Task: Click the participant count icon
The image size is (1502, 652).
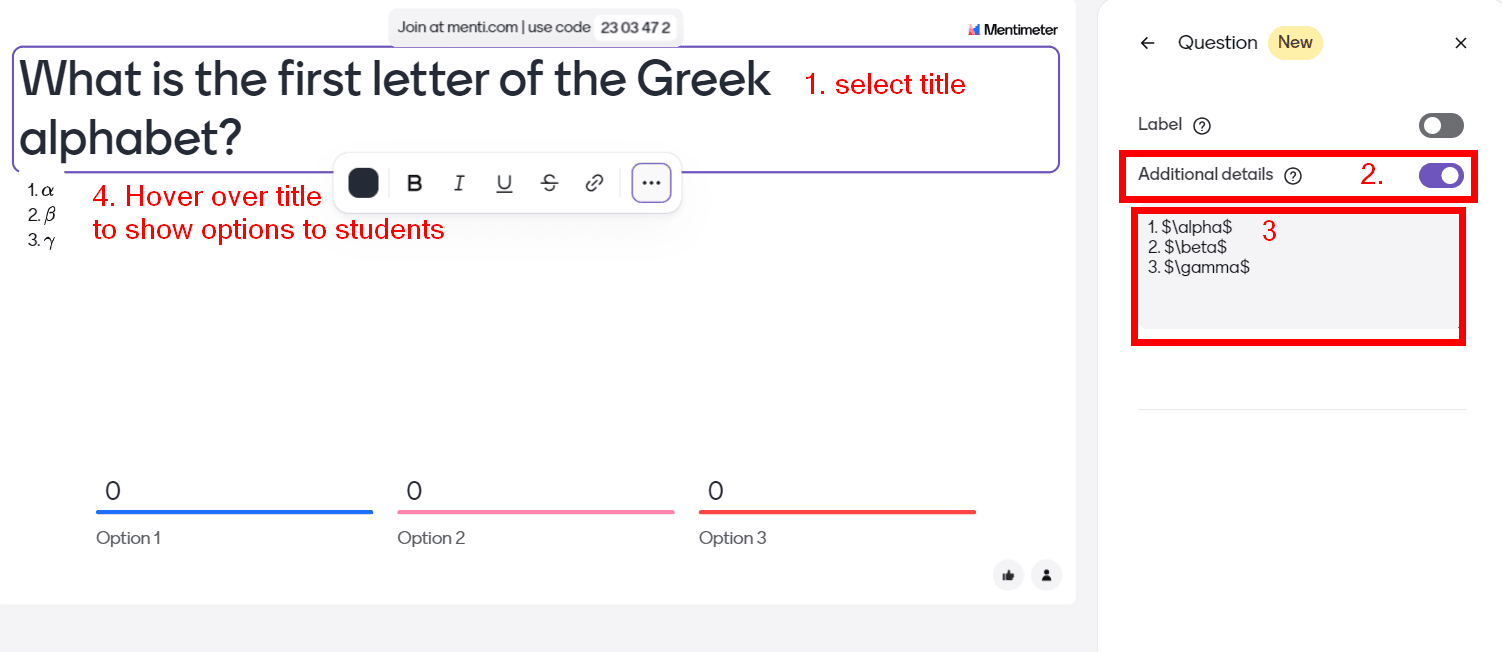Action: (1046, 575)
